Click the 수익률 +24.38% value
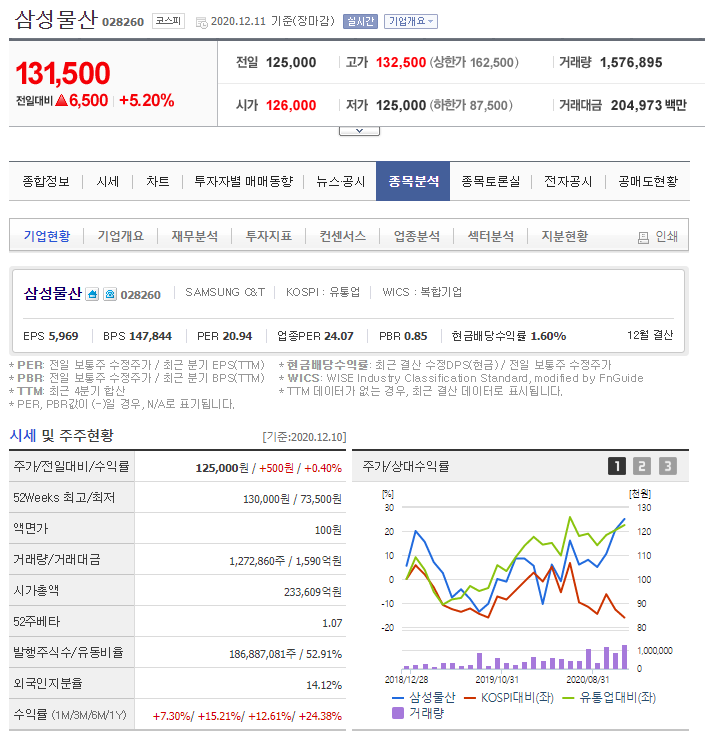 click(320, 716)
